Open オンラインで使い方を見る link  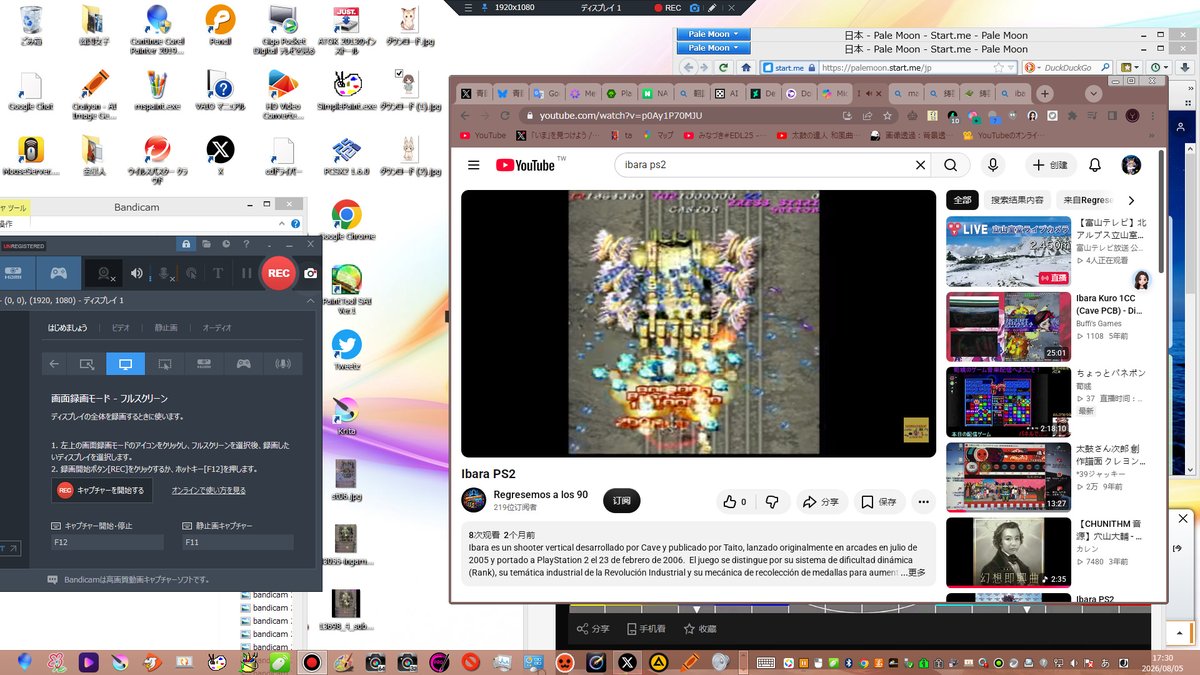(x=208, y=490)
